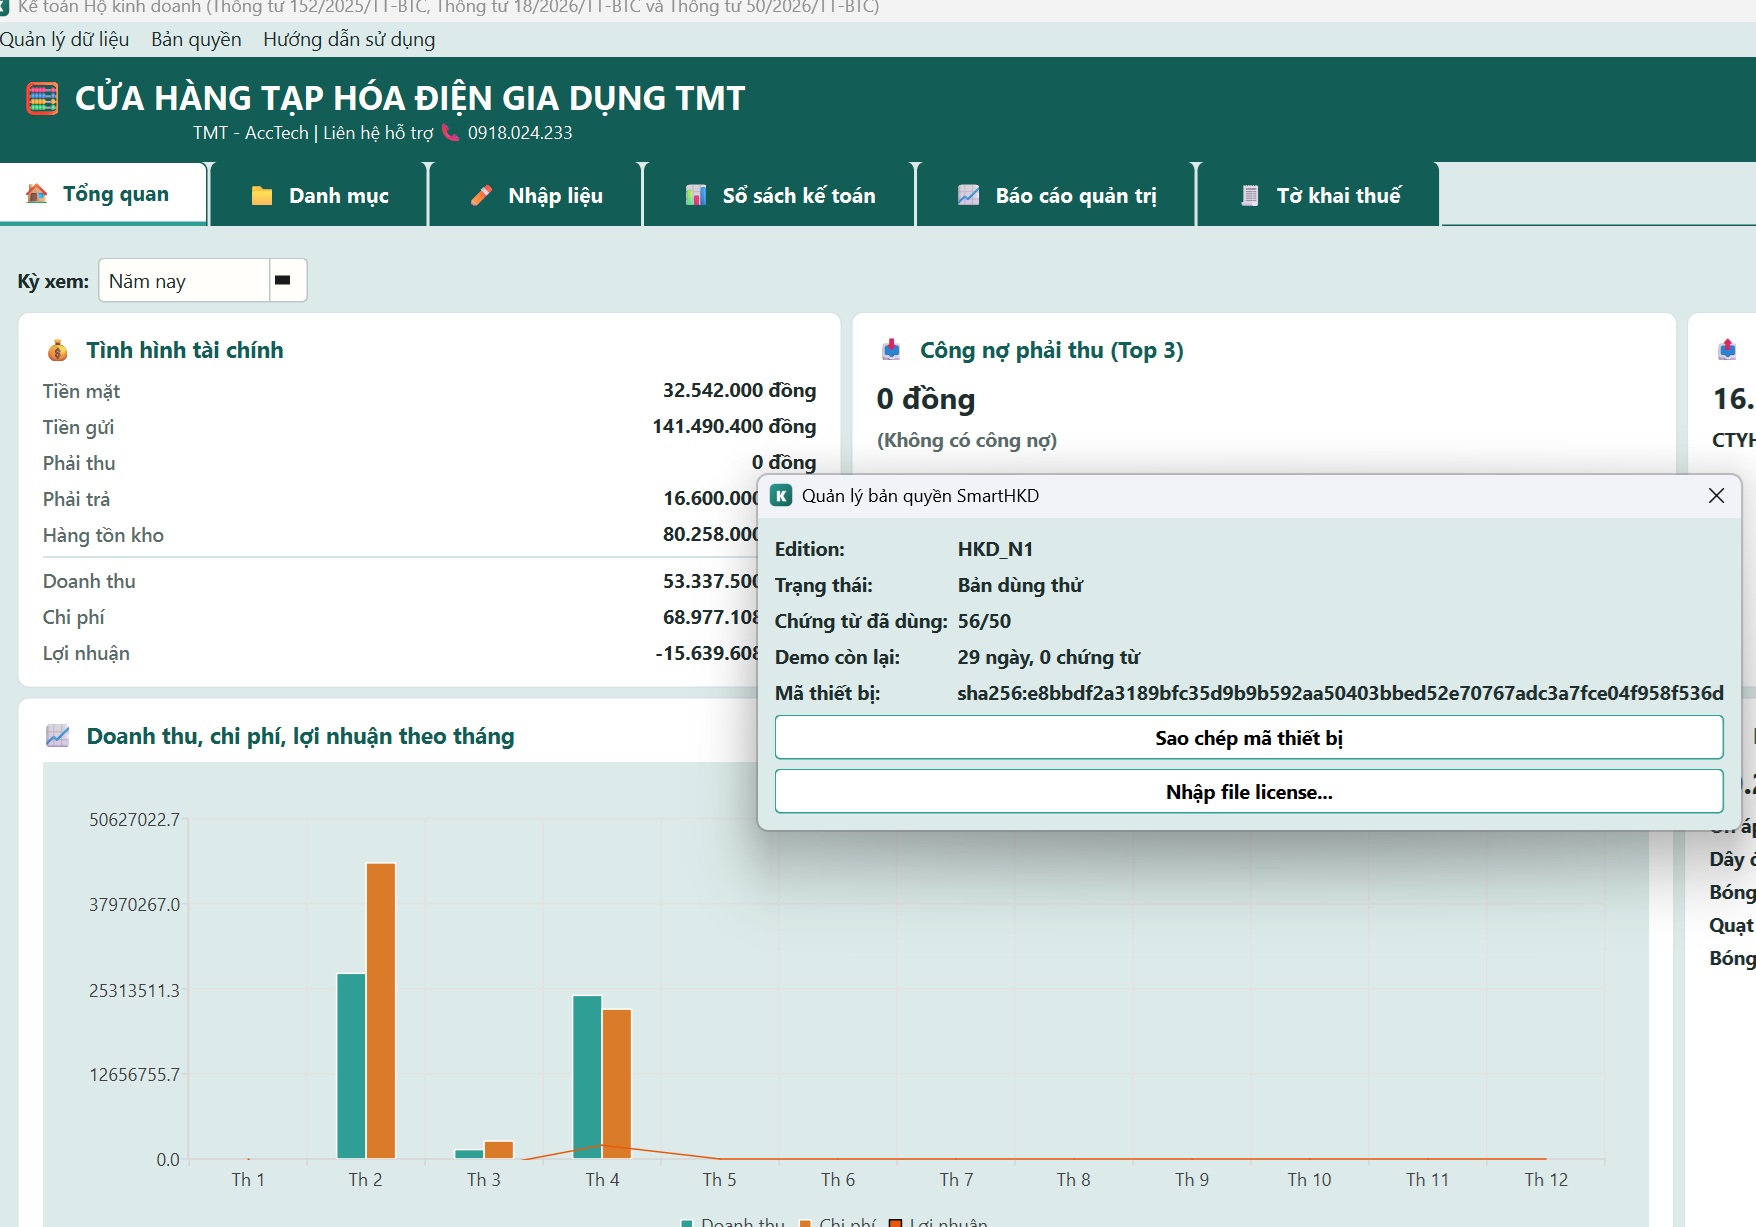
Task: Click Sao chép mã thiết bị button
Action: click(x=1249, y=738)
